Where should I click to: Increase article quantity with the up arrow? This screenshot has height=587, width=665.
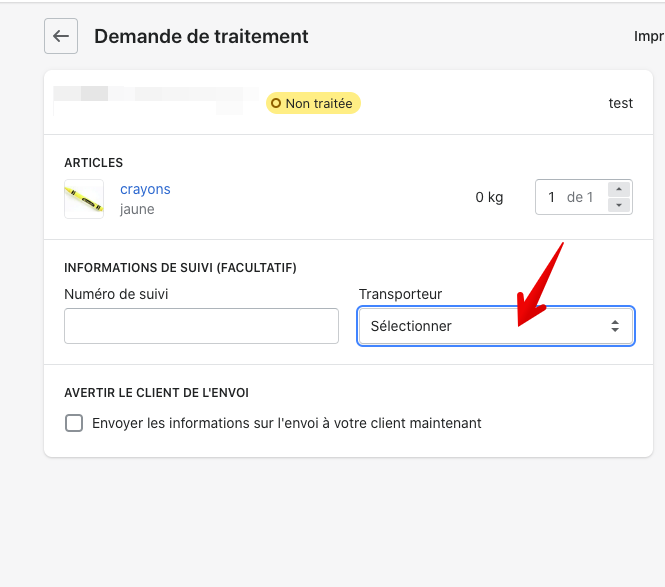[x=619, y=189]
